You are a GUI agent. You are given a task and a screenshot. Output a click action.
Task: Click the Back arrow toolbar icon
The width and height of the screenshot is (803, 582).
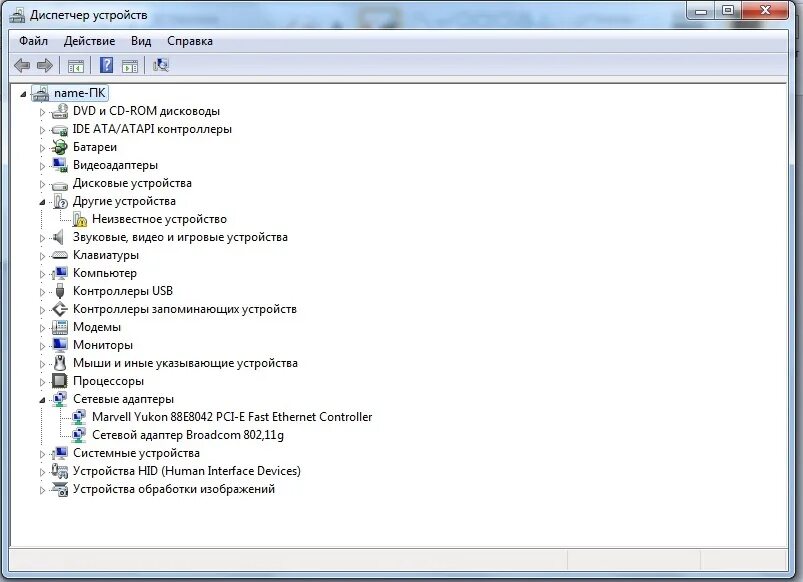[22, 66]
